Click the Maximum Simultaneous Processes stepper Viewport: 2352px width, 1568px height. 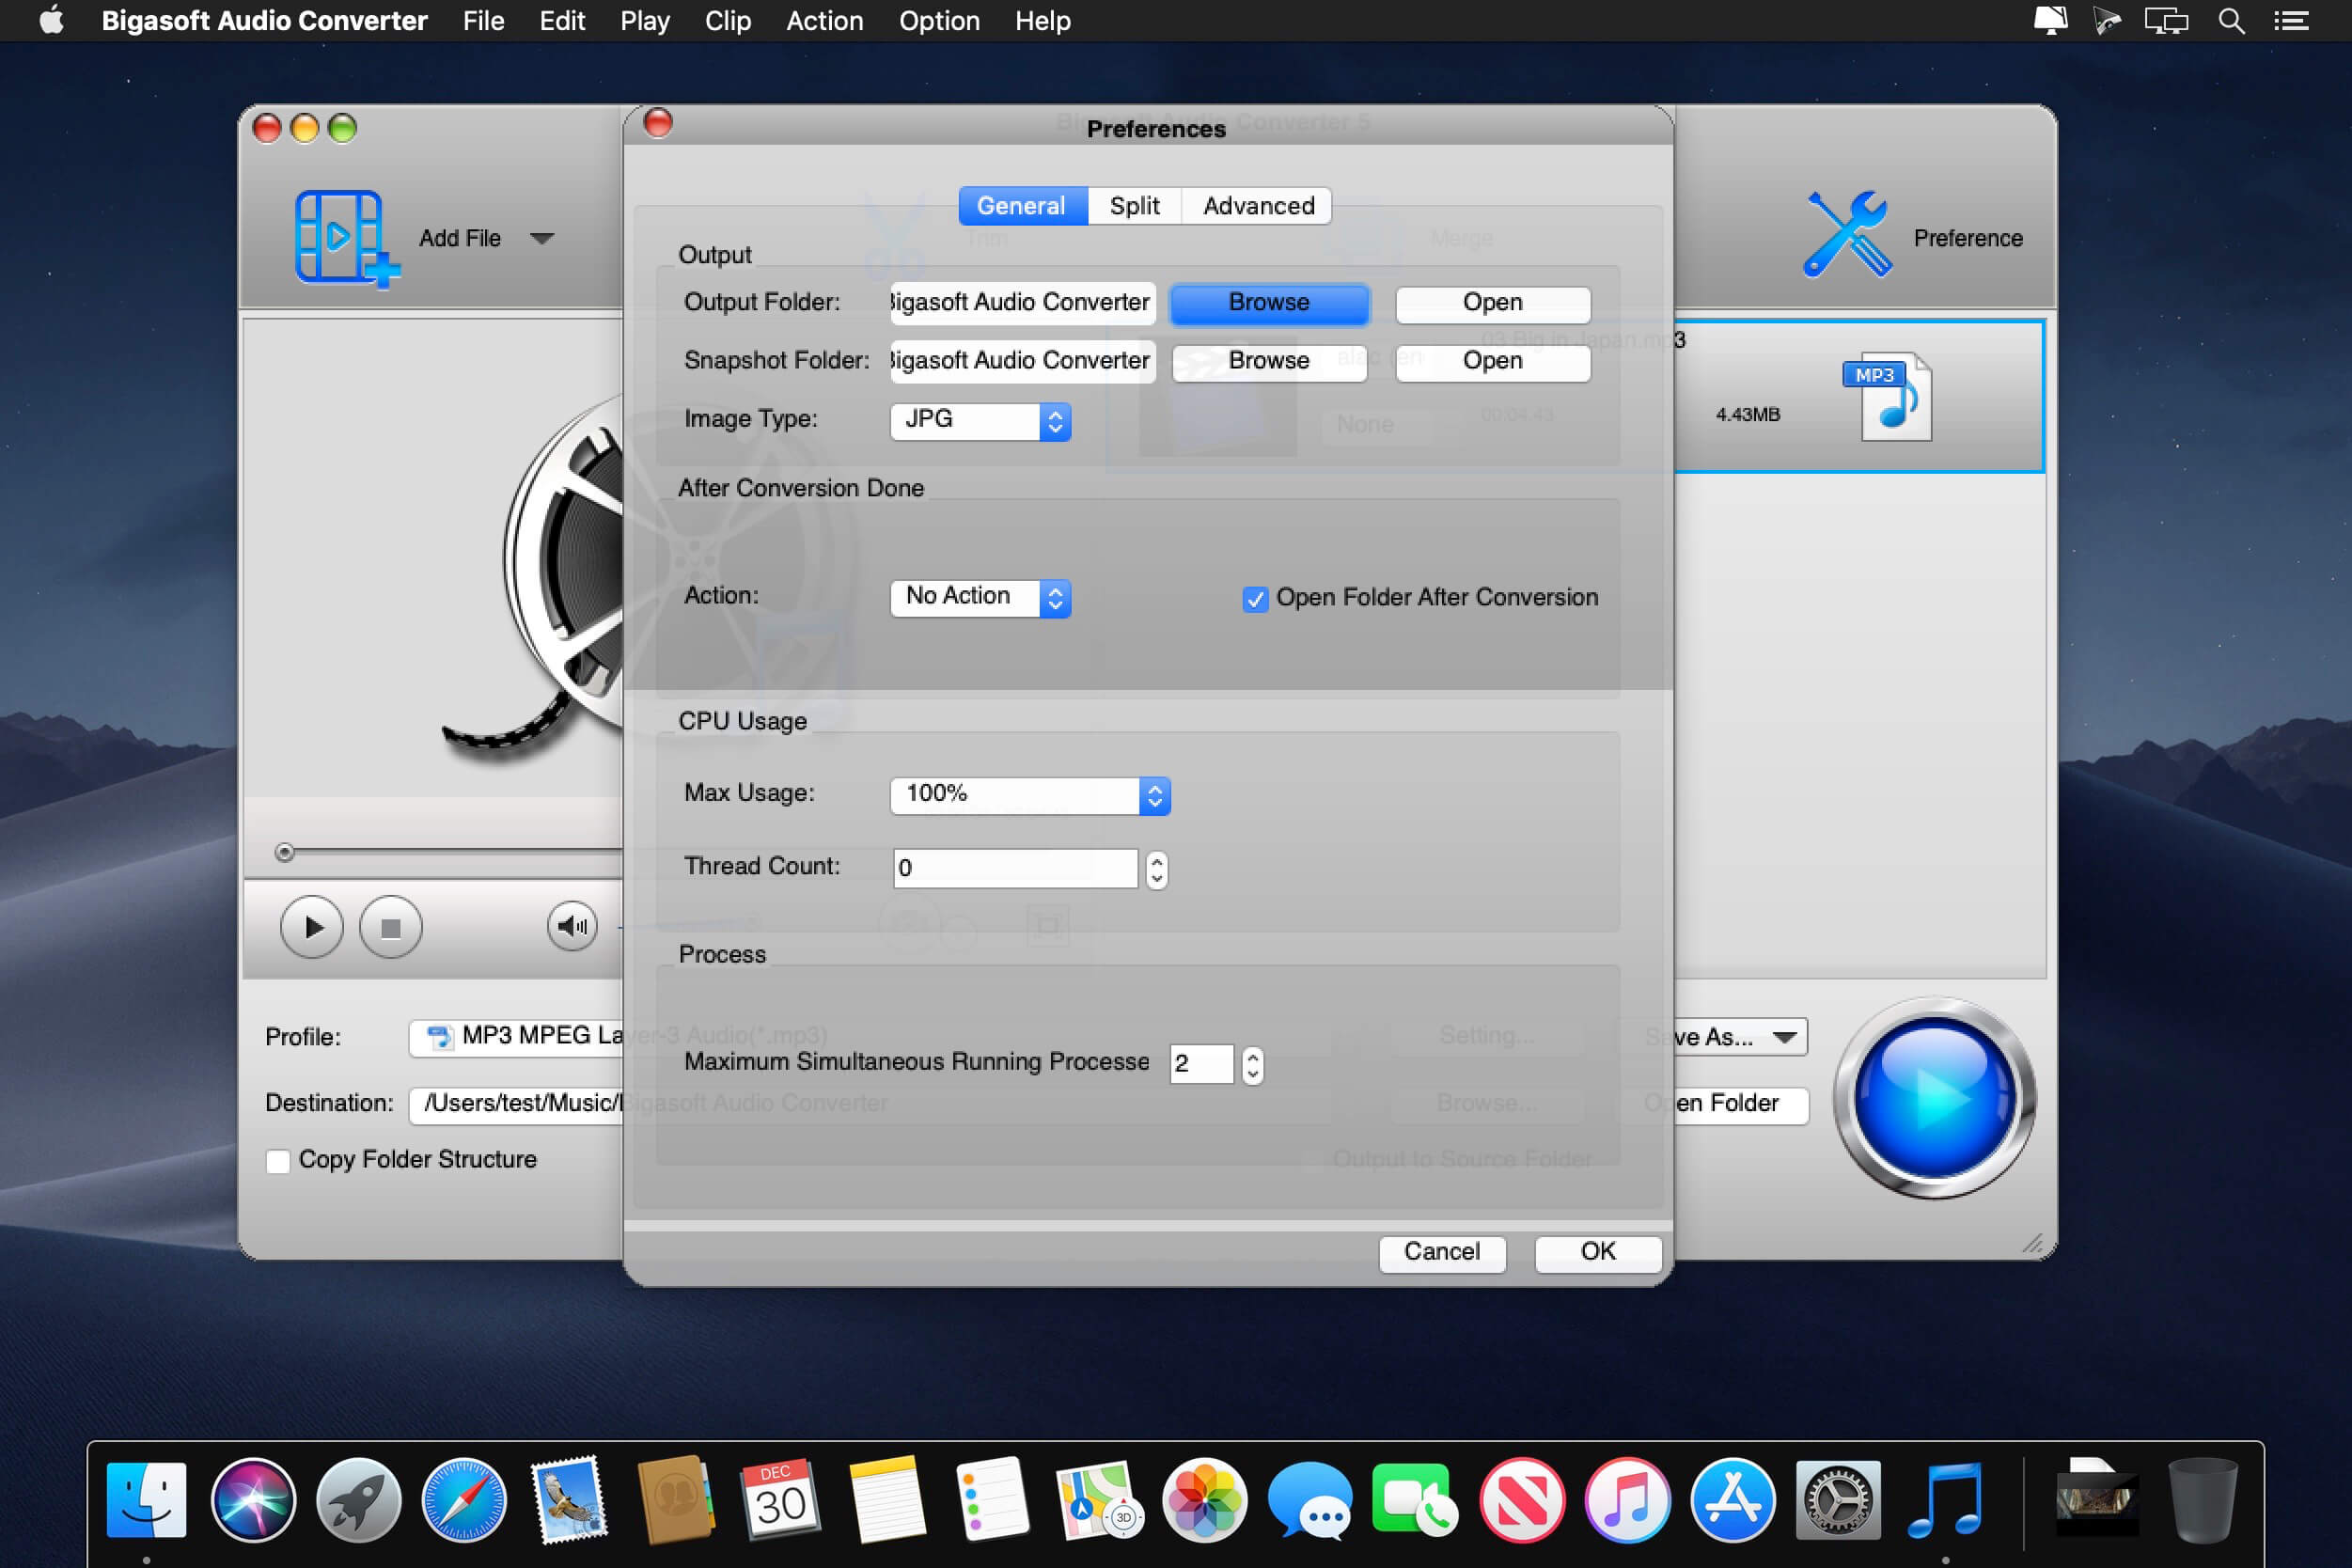[1252, 1064]
